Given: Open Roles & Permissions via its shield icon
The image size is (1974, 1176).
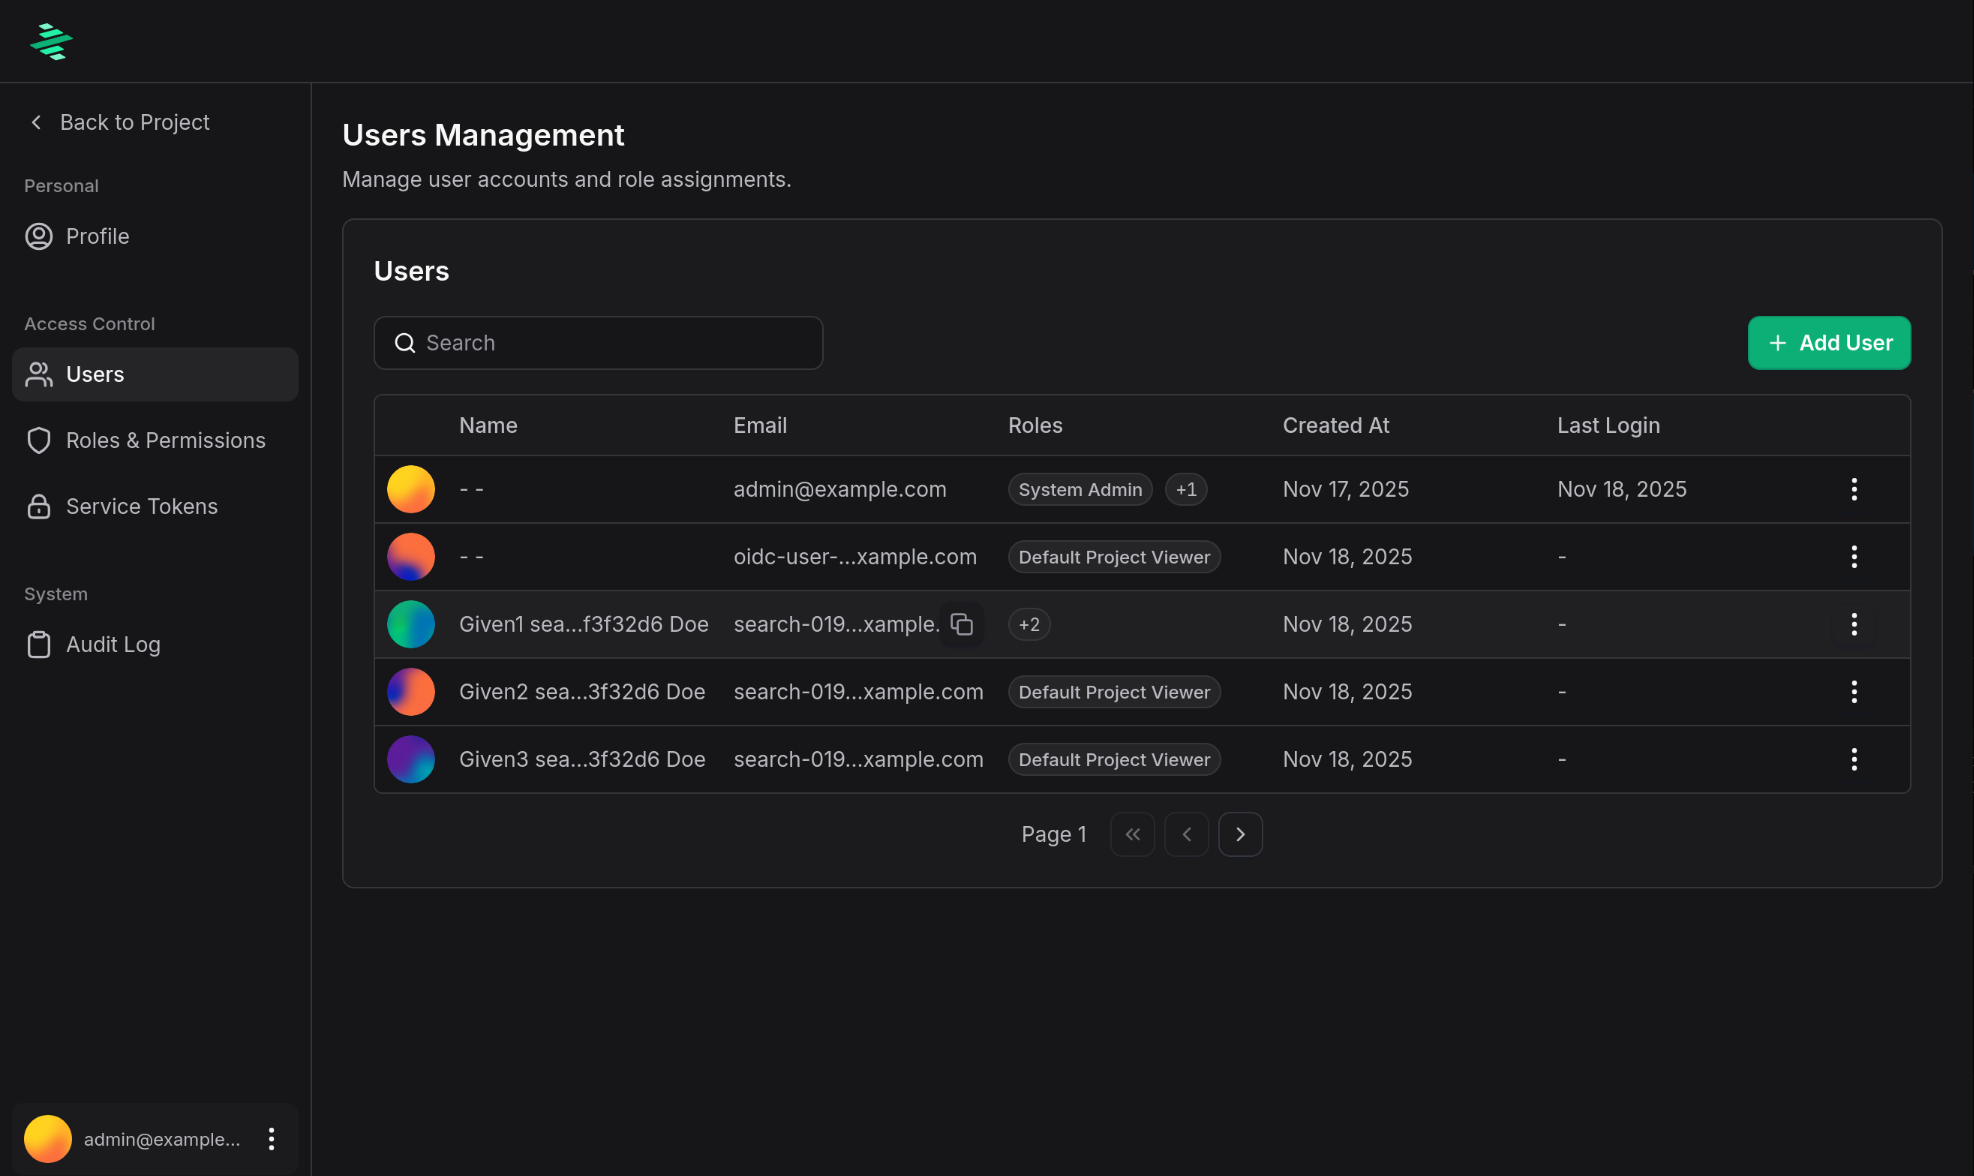Looking at the screenshot, I should 39,440.
